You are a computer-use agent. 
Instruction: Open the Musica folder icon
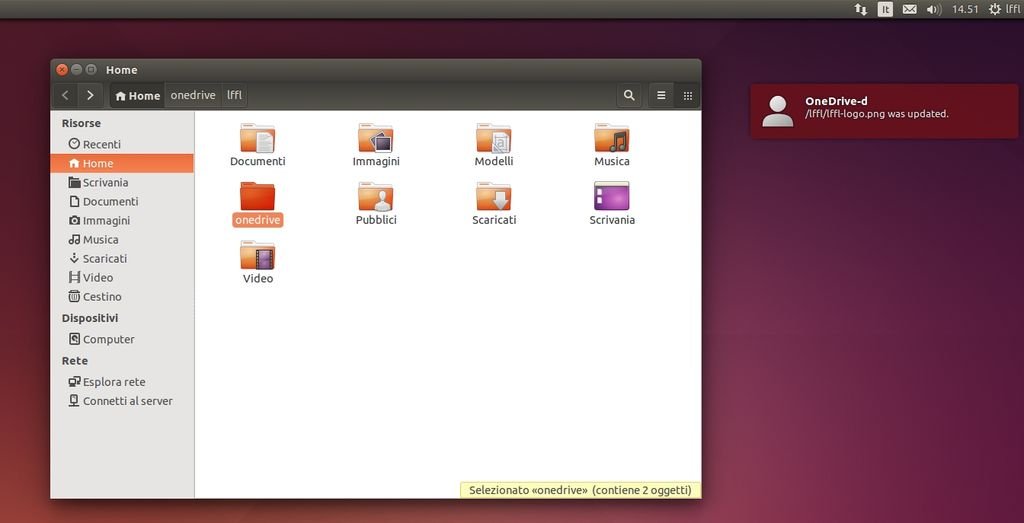click(611, 139)
